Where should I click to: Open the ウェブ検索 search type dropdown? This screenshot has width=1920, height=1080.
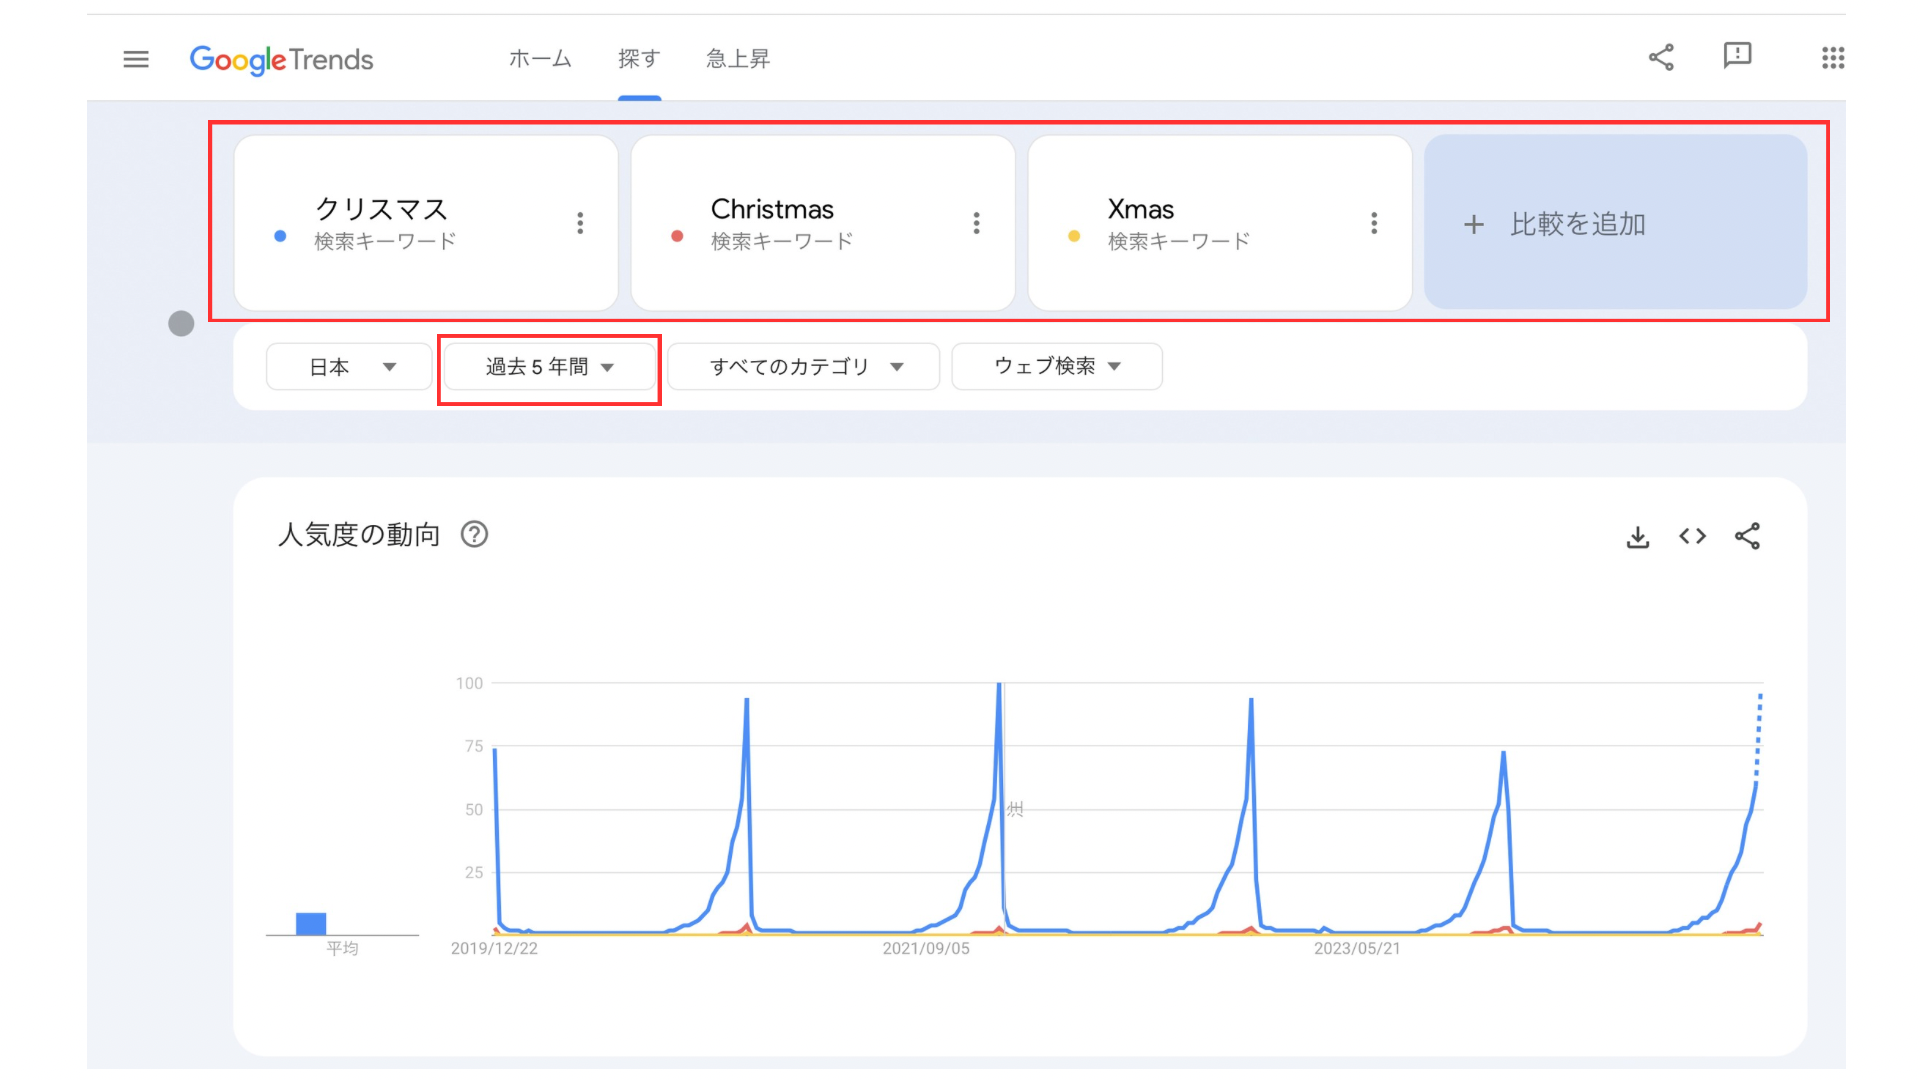click(1056, 367)
